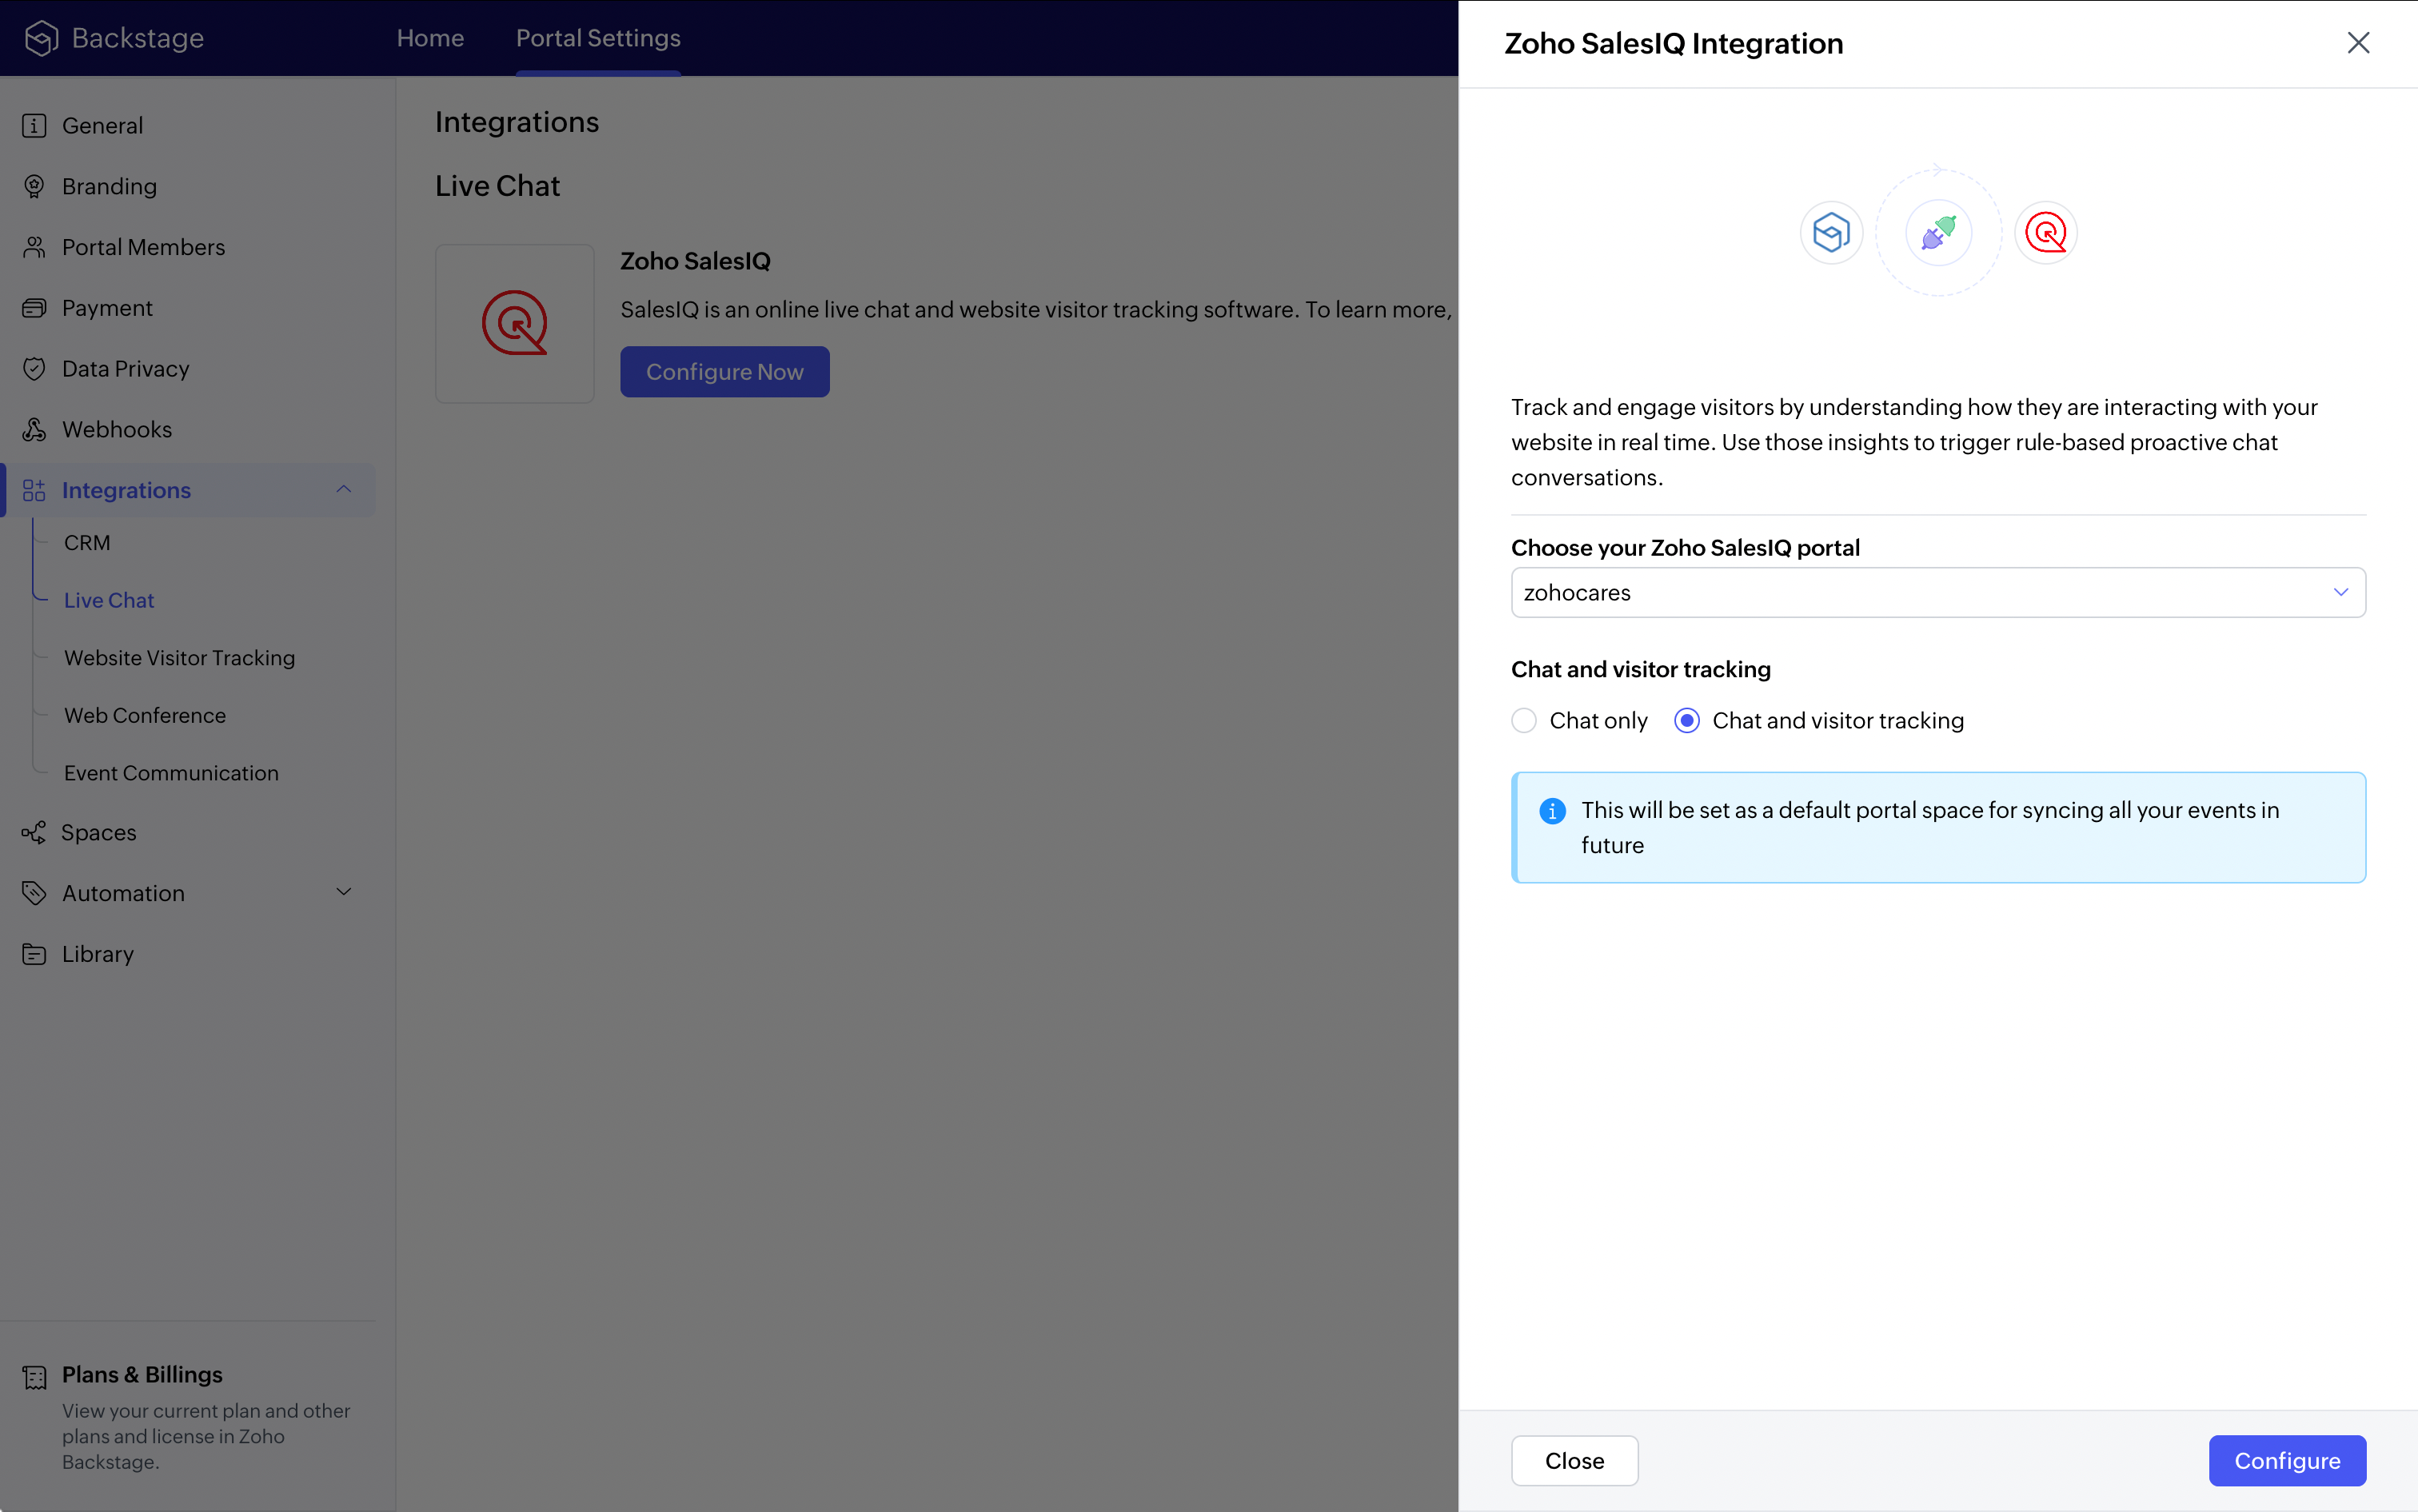Click the General info icon in sidebar

pos(34,125)
